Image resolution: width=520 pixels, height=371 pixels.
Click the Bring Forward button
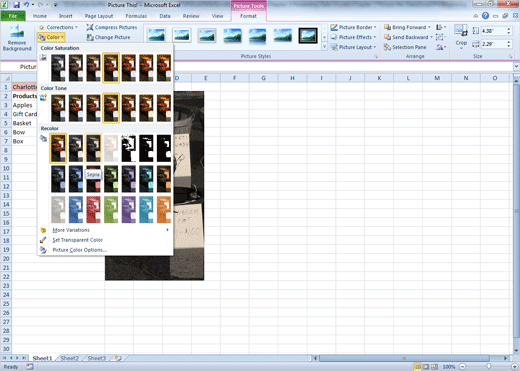point(407,27)
